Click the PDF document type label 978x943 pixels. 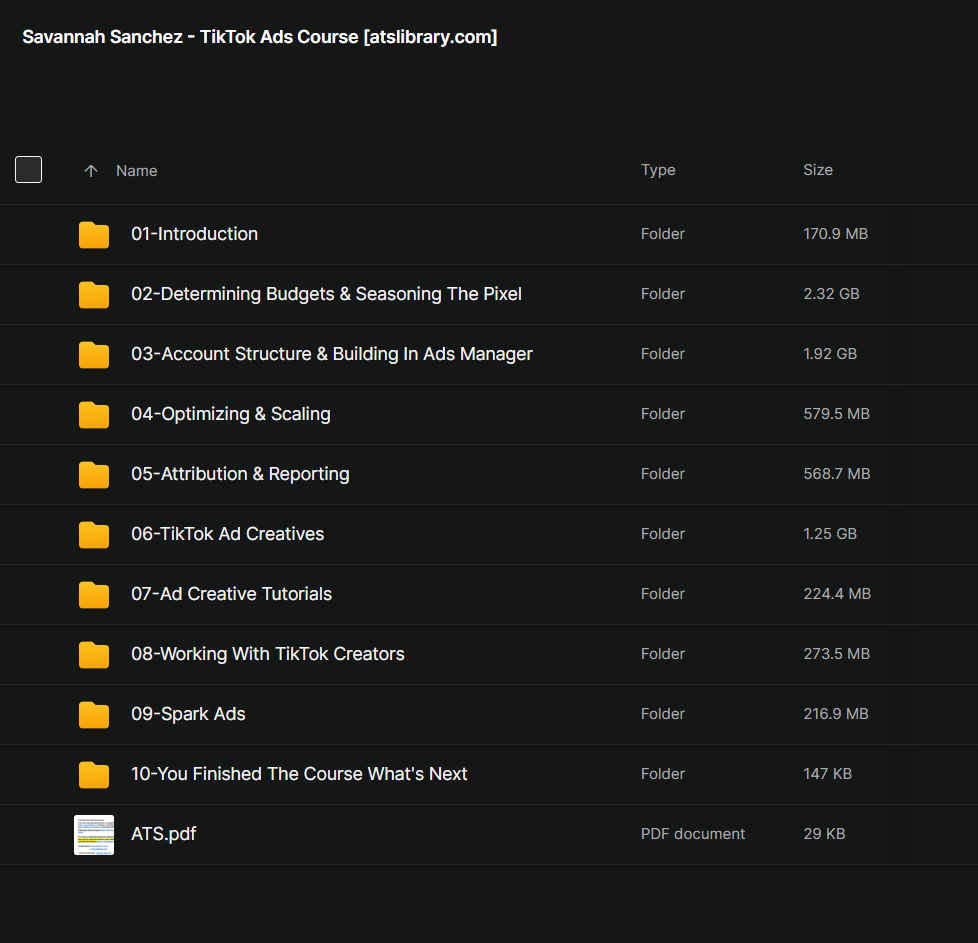point(693,834)
